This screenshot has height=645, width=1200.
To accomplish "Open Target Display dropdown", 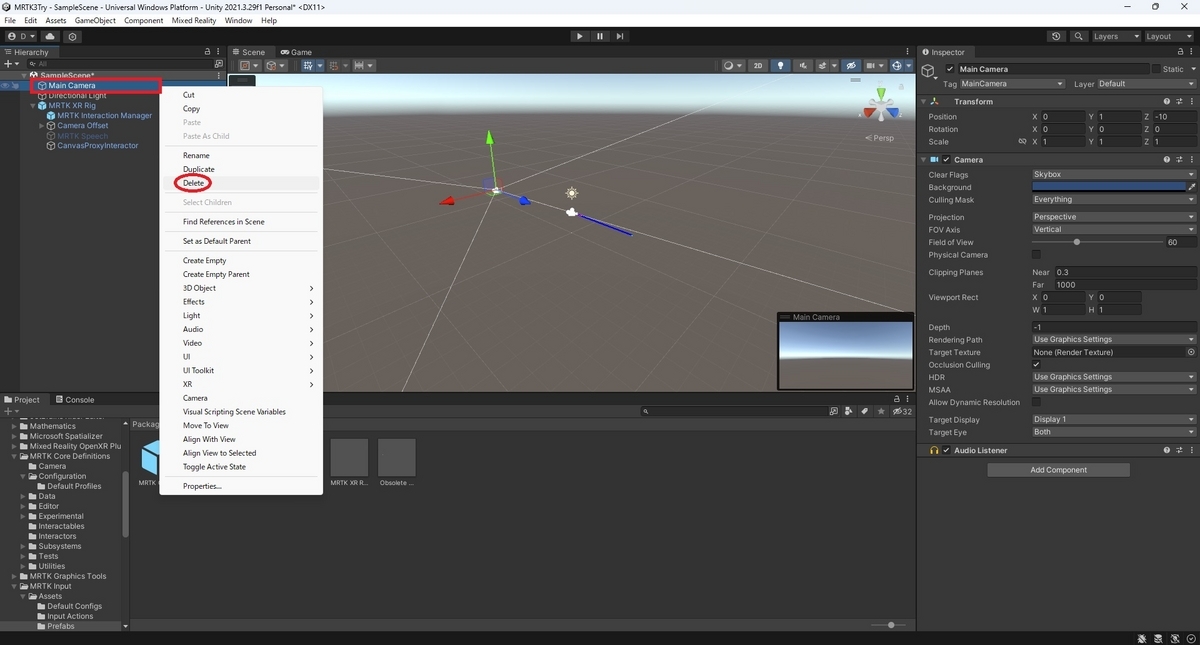I will click(1113, 420).
